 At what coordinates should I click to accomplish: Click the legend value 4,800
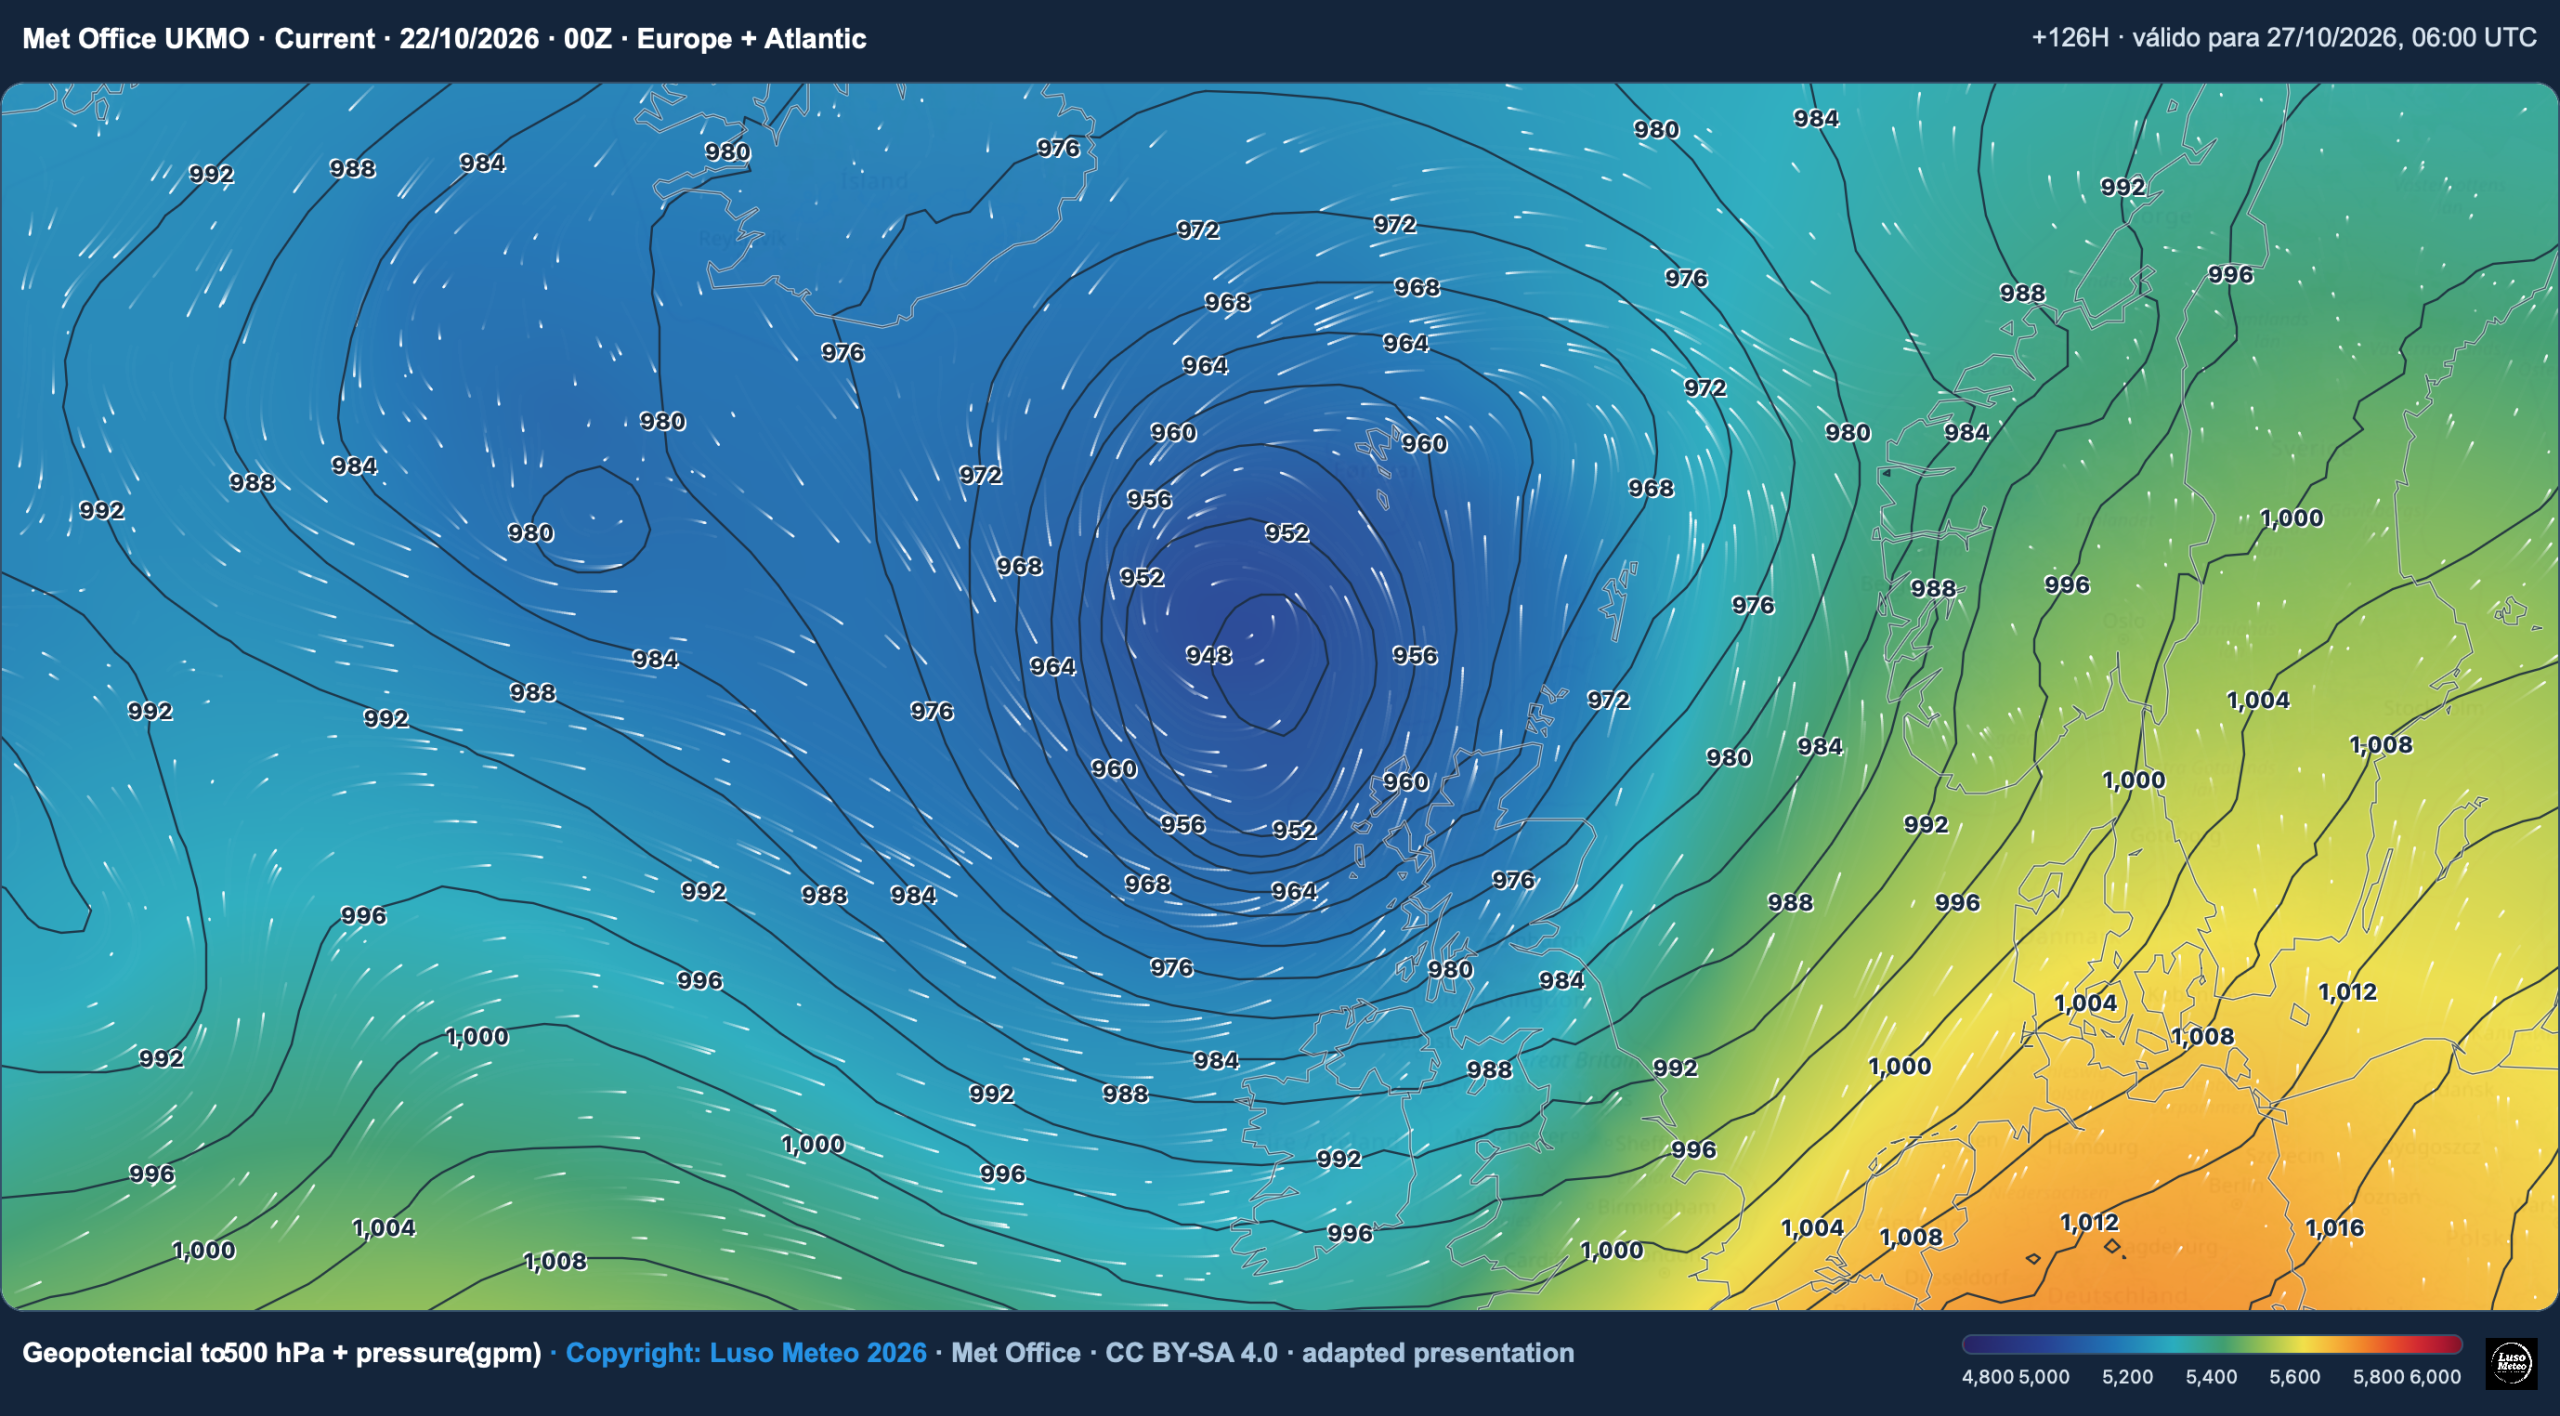1988,1377
